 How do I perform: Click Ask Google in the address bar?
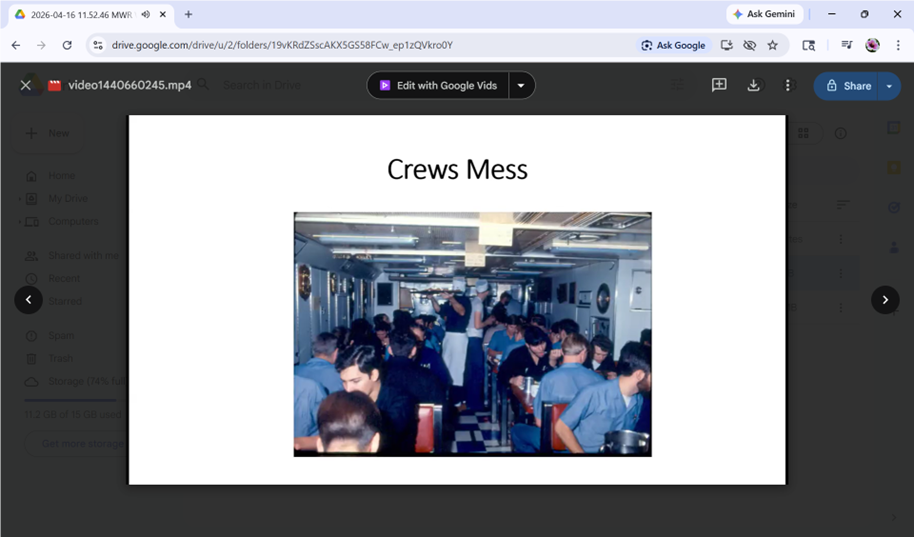click(673, 45)
